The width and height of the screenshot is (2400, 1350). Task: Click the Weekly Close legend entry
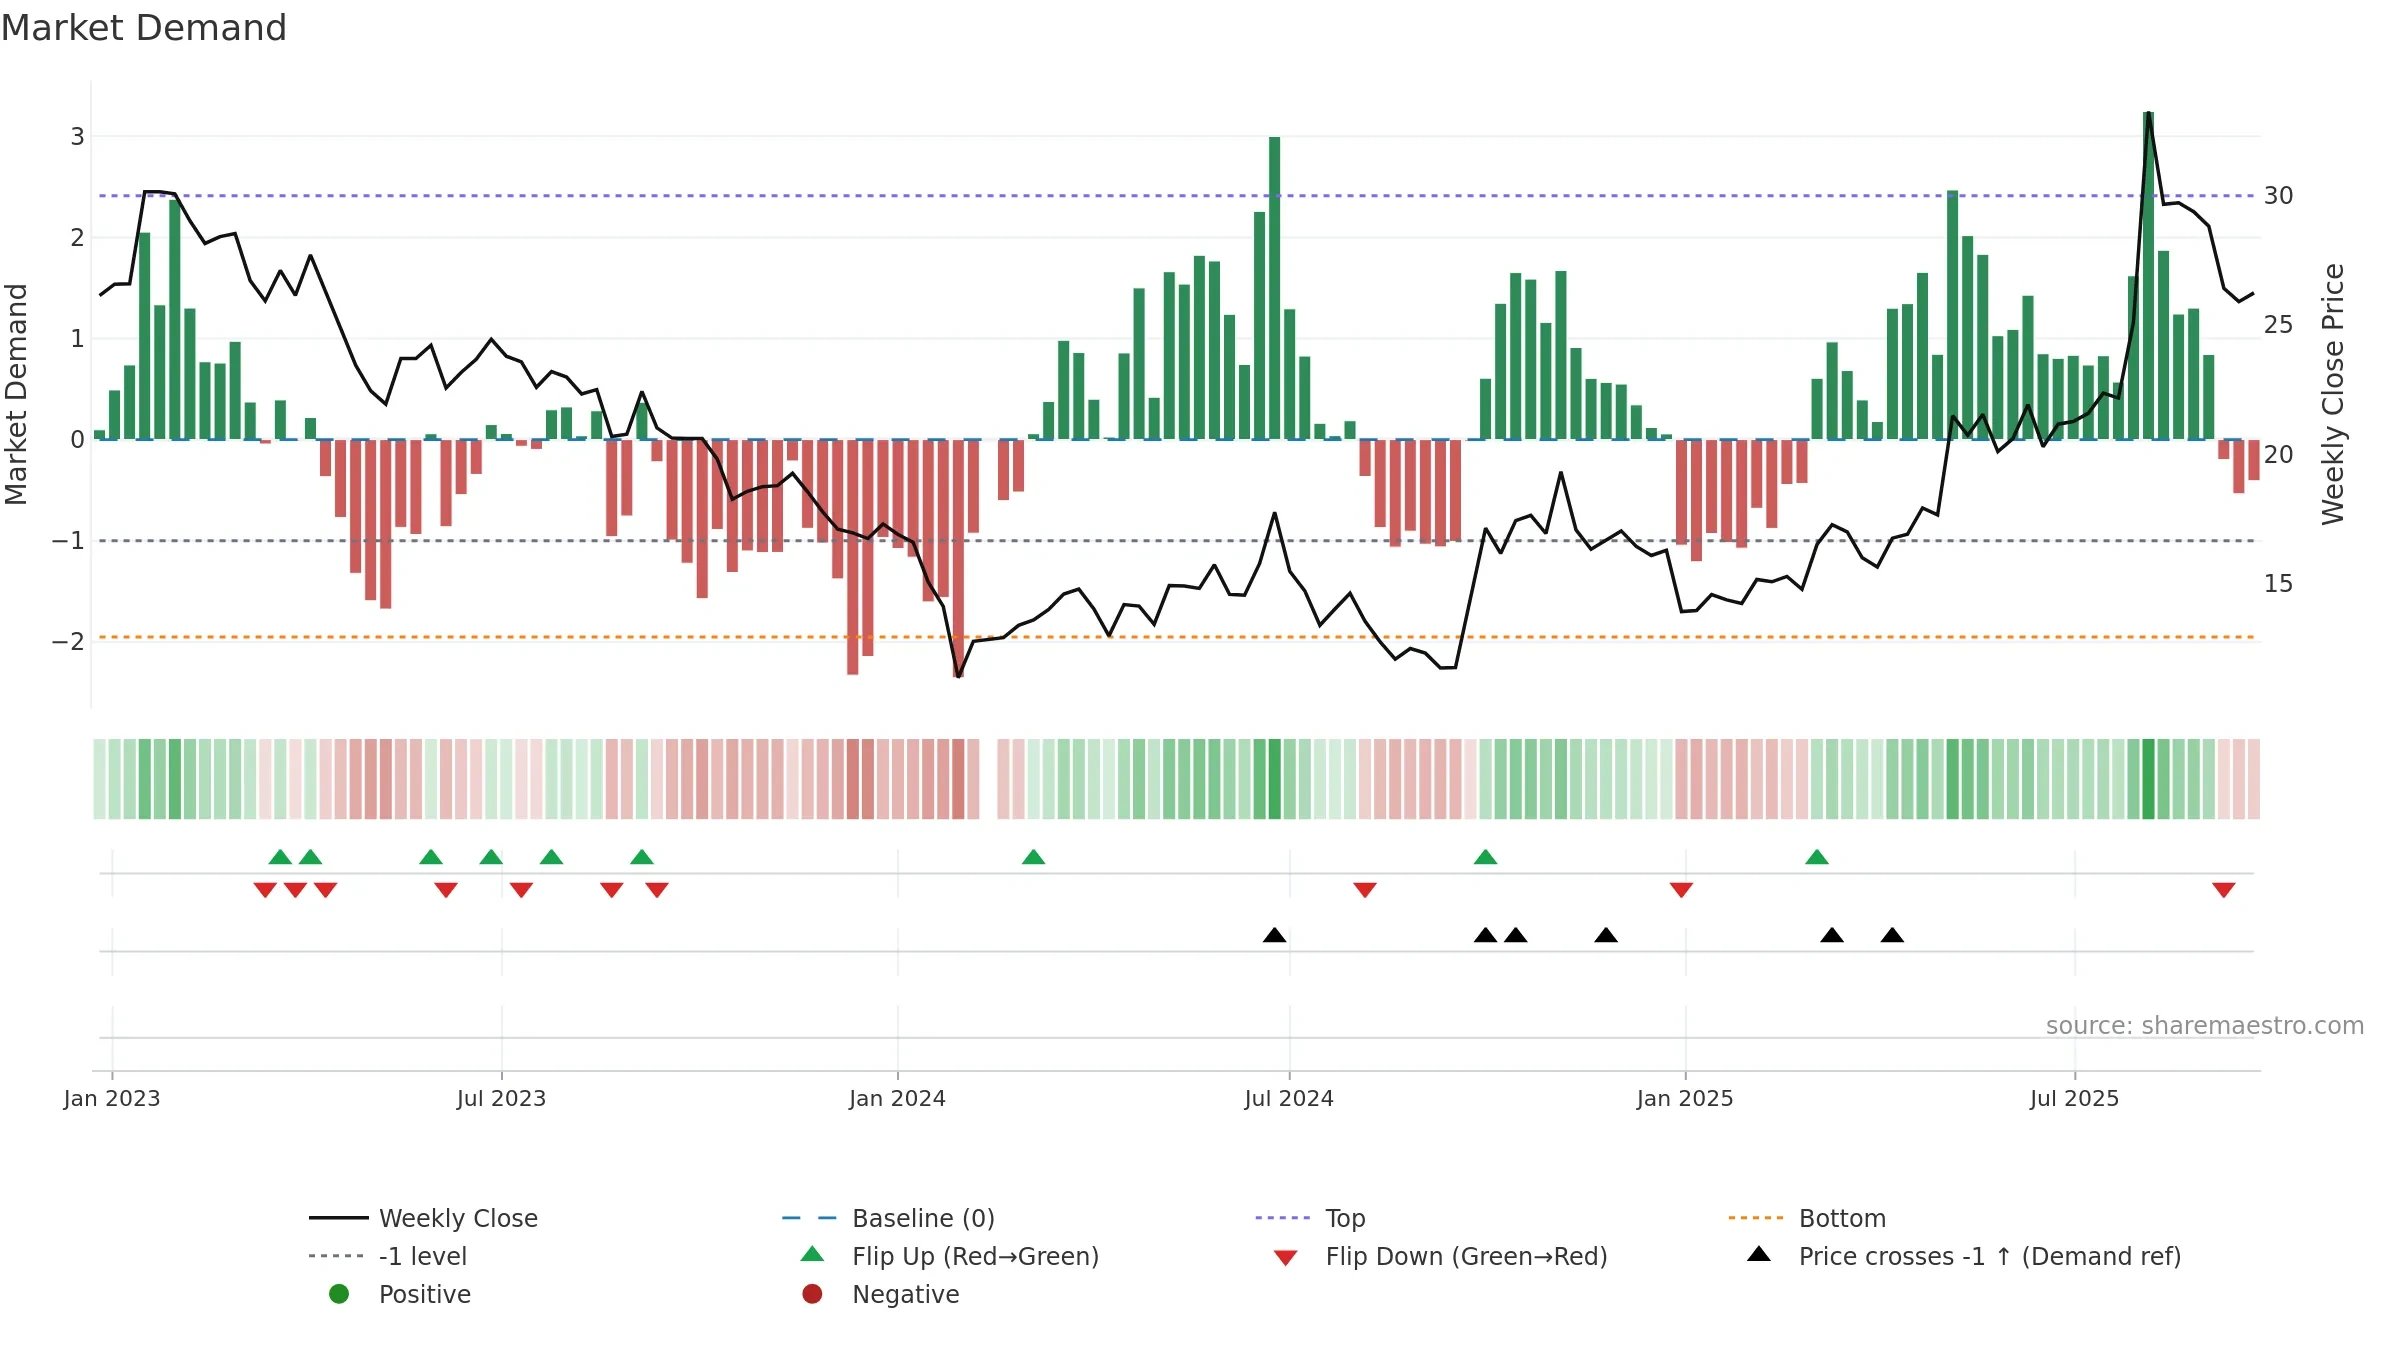[x=423, y=1218]
